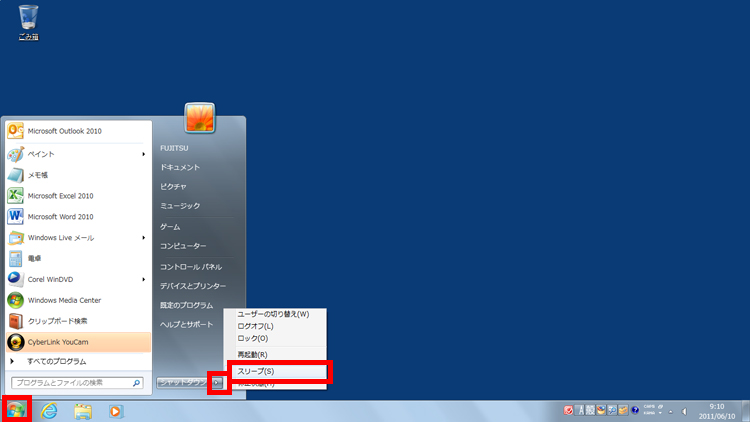Open ピクチャ (Pictures) link
The image size is (750, 422).
[173, 187]
